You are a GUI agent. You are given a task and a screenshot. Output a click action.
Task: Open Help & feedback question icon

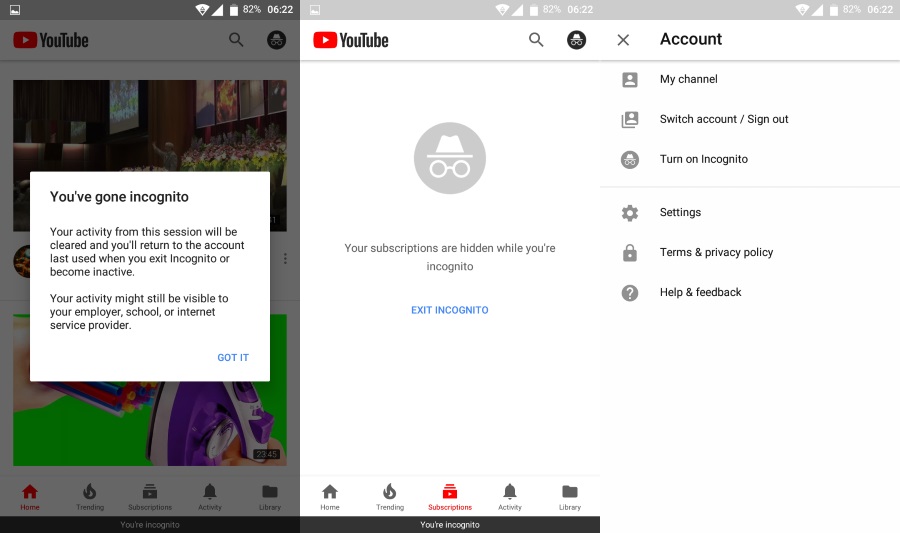point(630,293)
